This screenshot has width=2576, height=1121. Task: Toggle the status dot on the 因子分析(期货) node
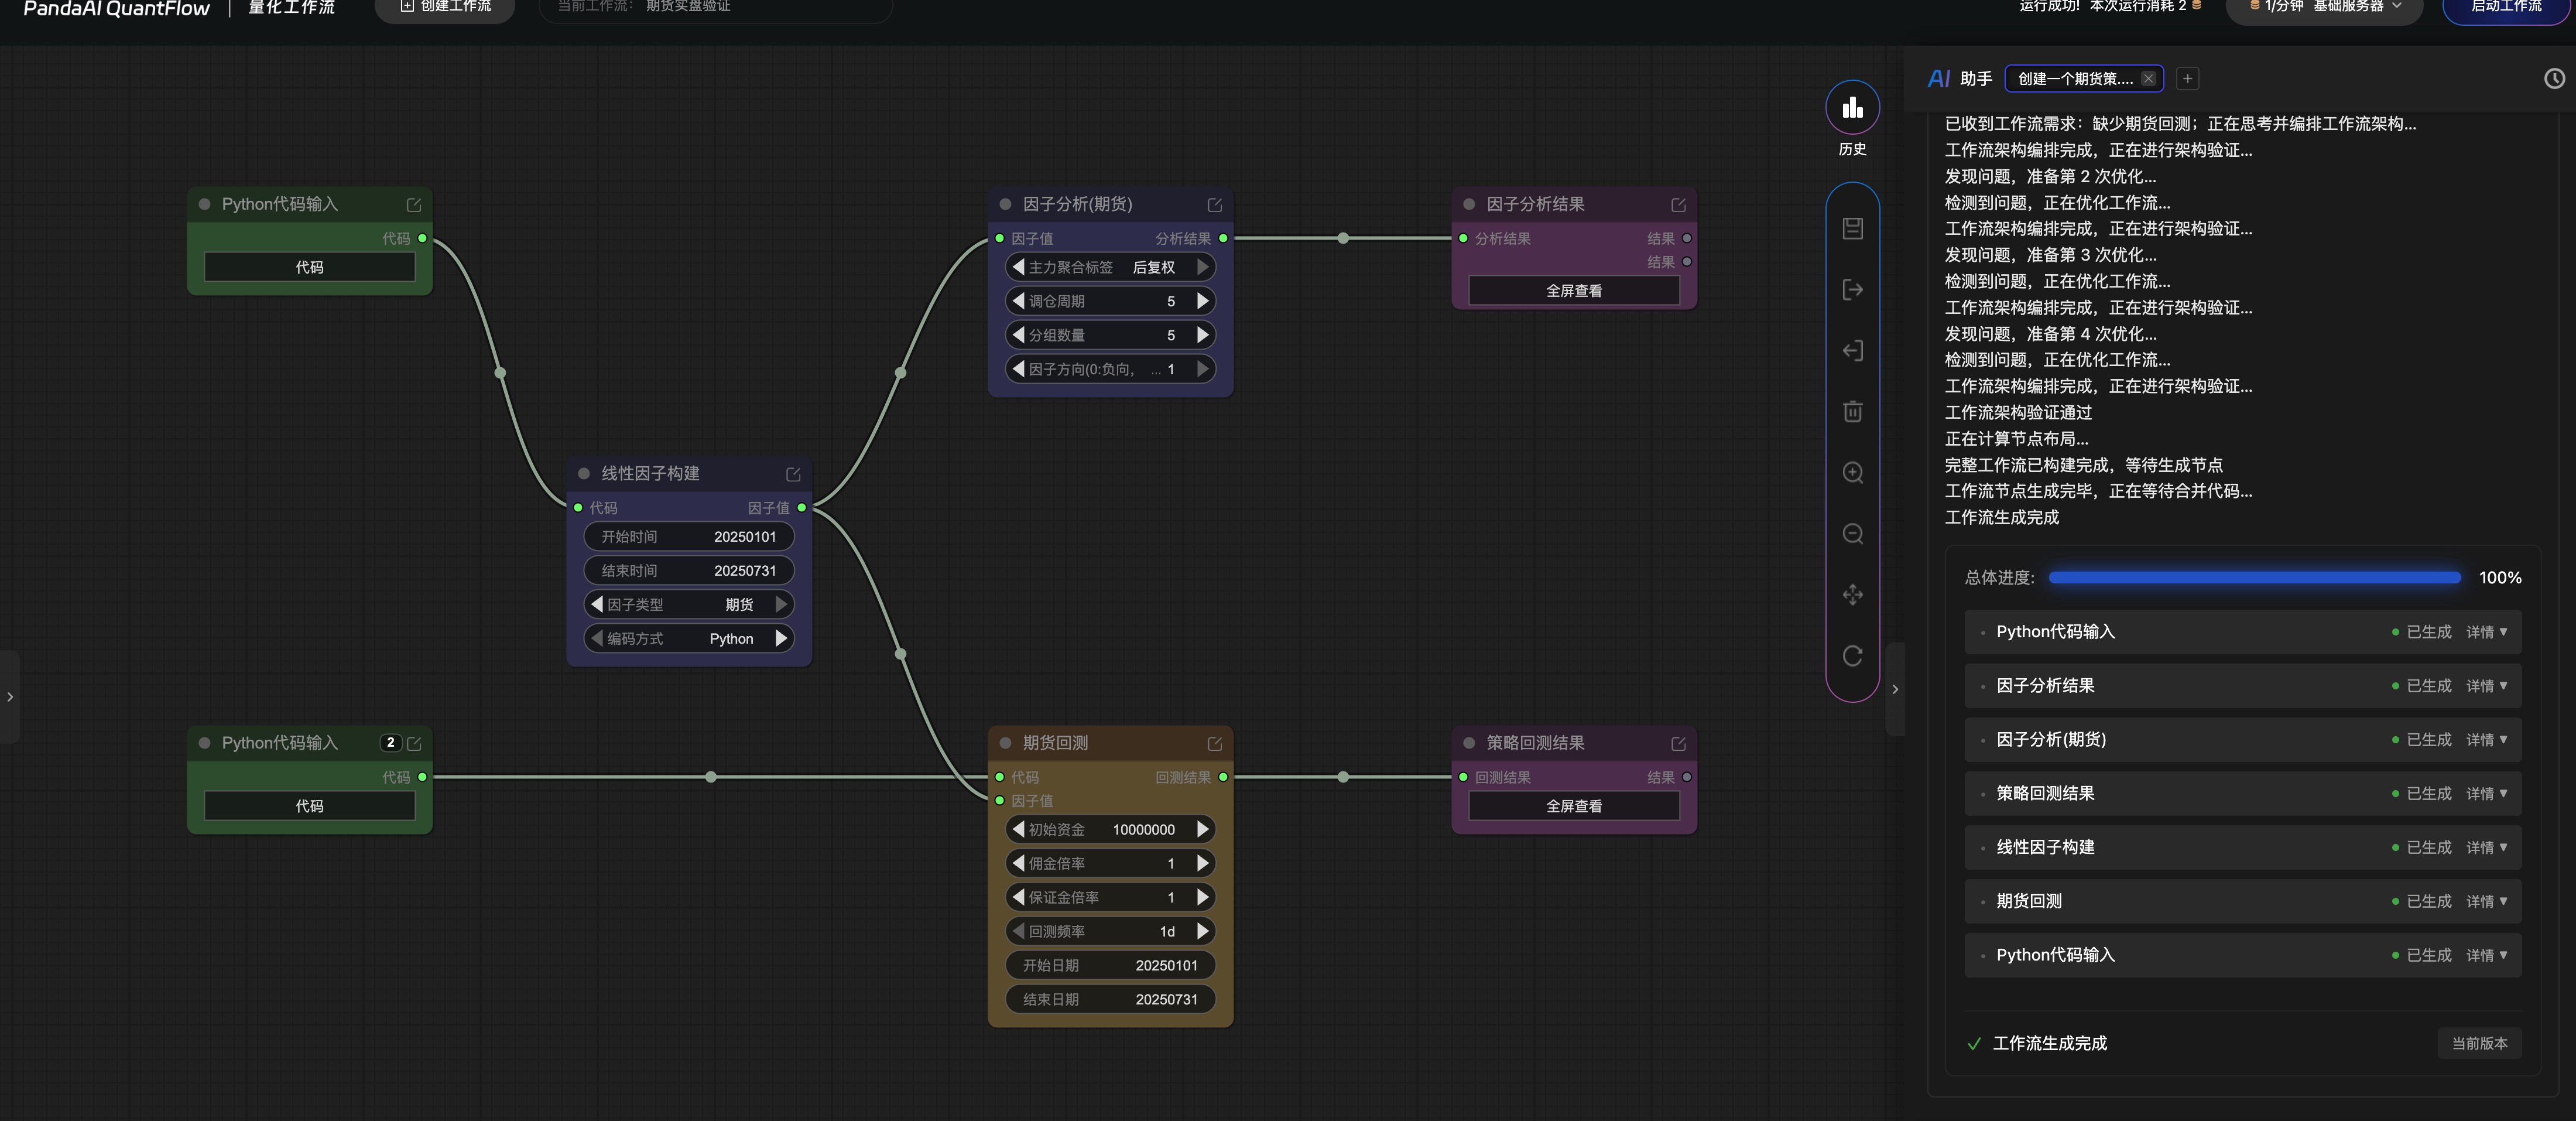click(1005, 204)
